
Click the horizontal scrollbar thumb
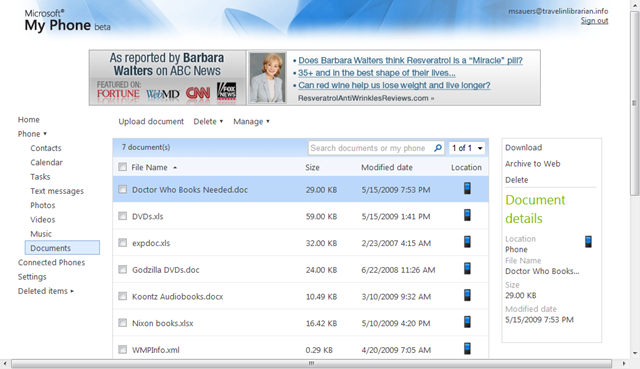[x=311, y=363]
